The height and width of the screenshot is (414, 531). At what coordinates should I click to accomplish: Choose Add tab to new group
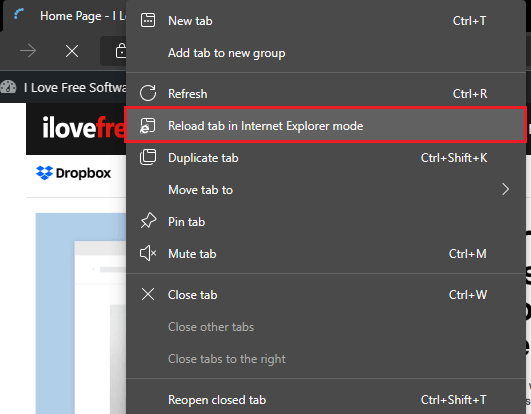326,53
